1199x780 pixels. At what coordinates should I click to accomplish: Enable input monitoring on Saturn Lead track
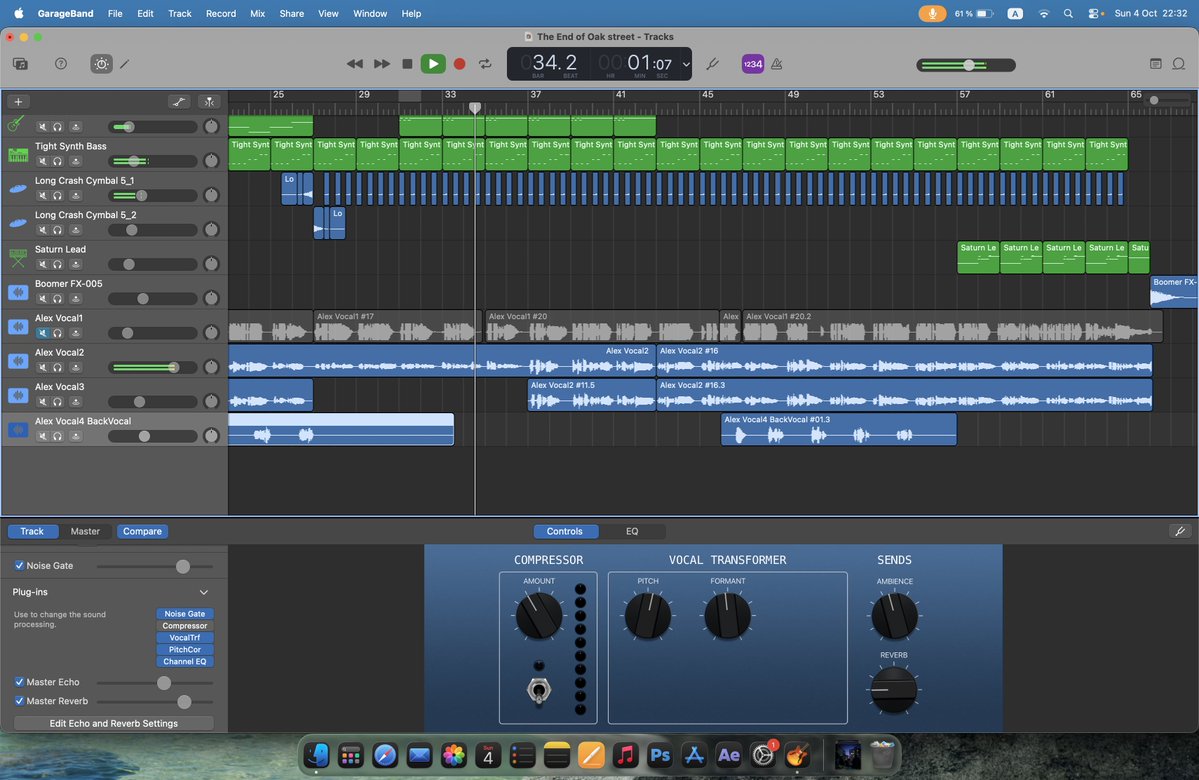[x=76, y=265]
